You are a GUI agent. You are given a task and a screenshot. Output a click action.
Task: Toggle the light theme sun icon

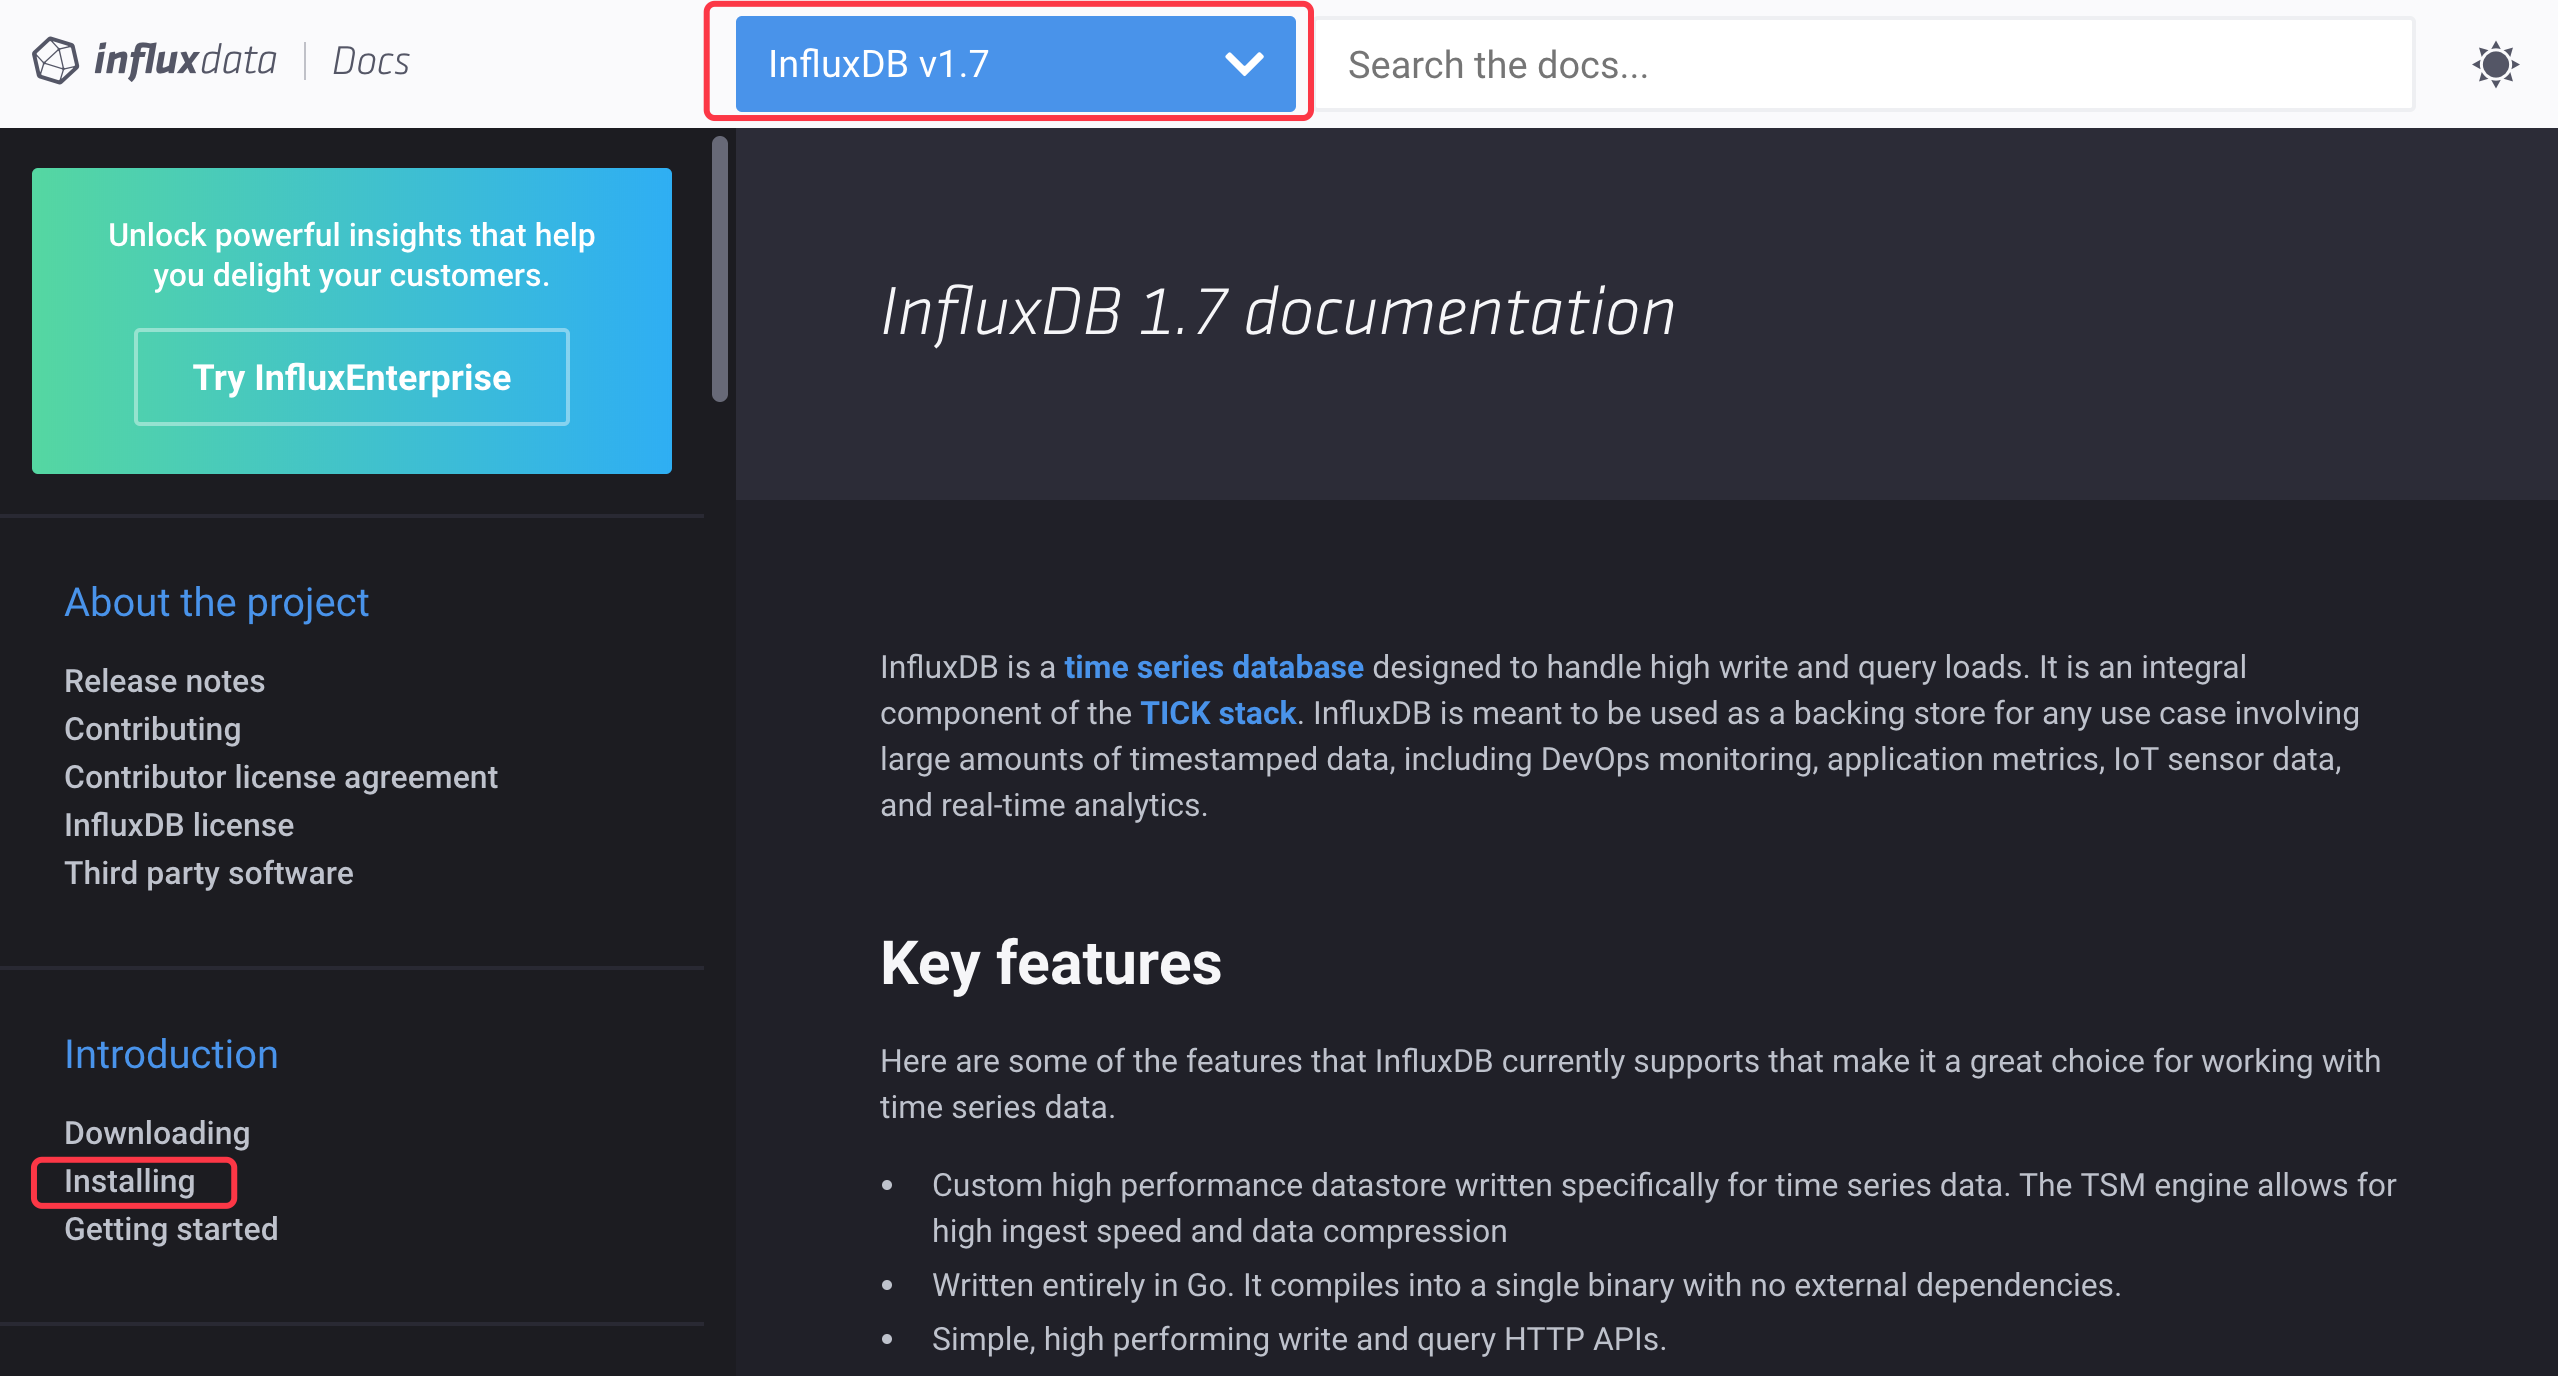pos(2495,65)
